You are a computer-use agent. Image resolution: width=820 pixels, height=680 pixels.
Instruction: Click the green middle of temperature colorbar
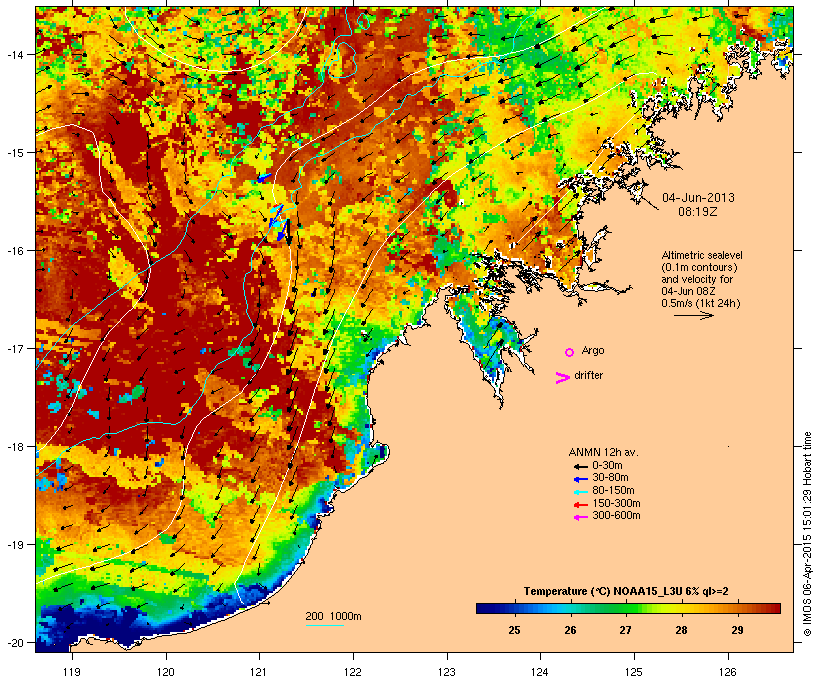(628, 608)
